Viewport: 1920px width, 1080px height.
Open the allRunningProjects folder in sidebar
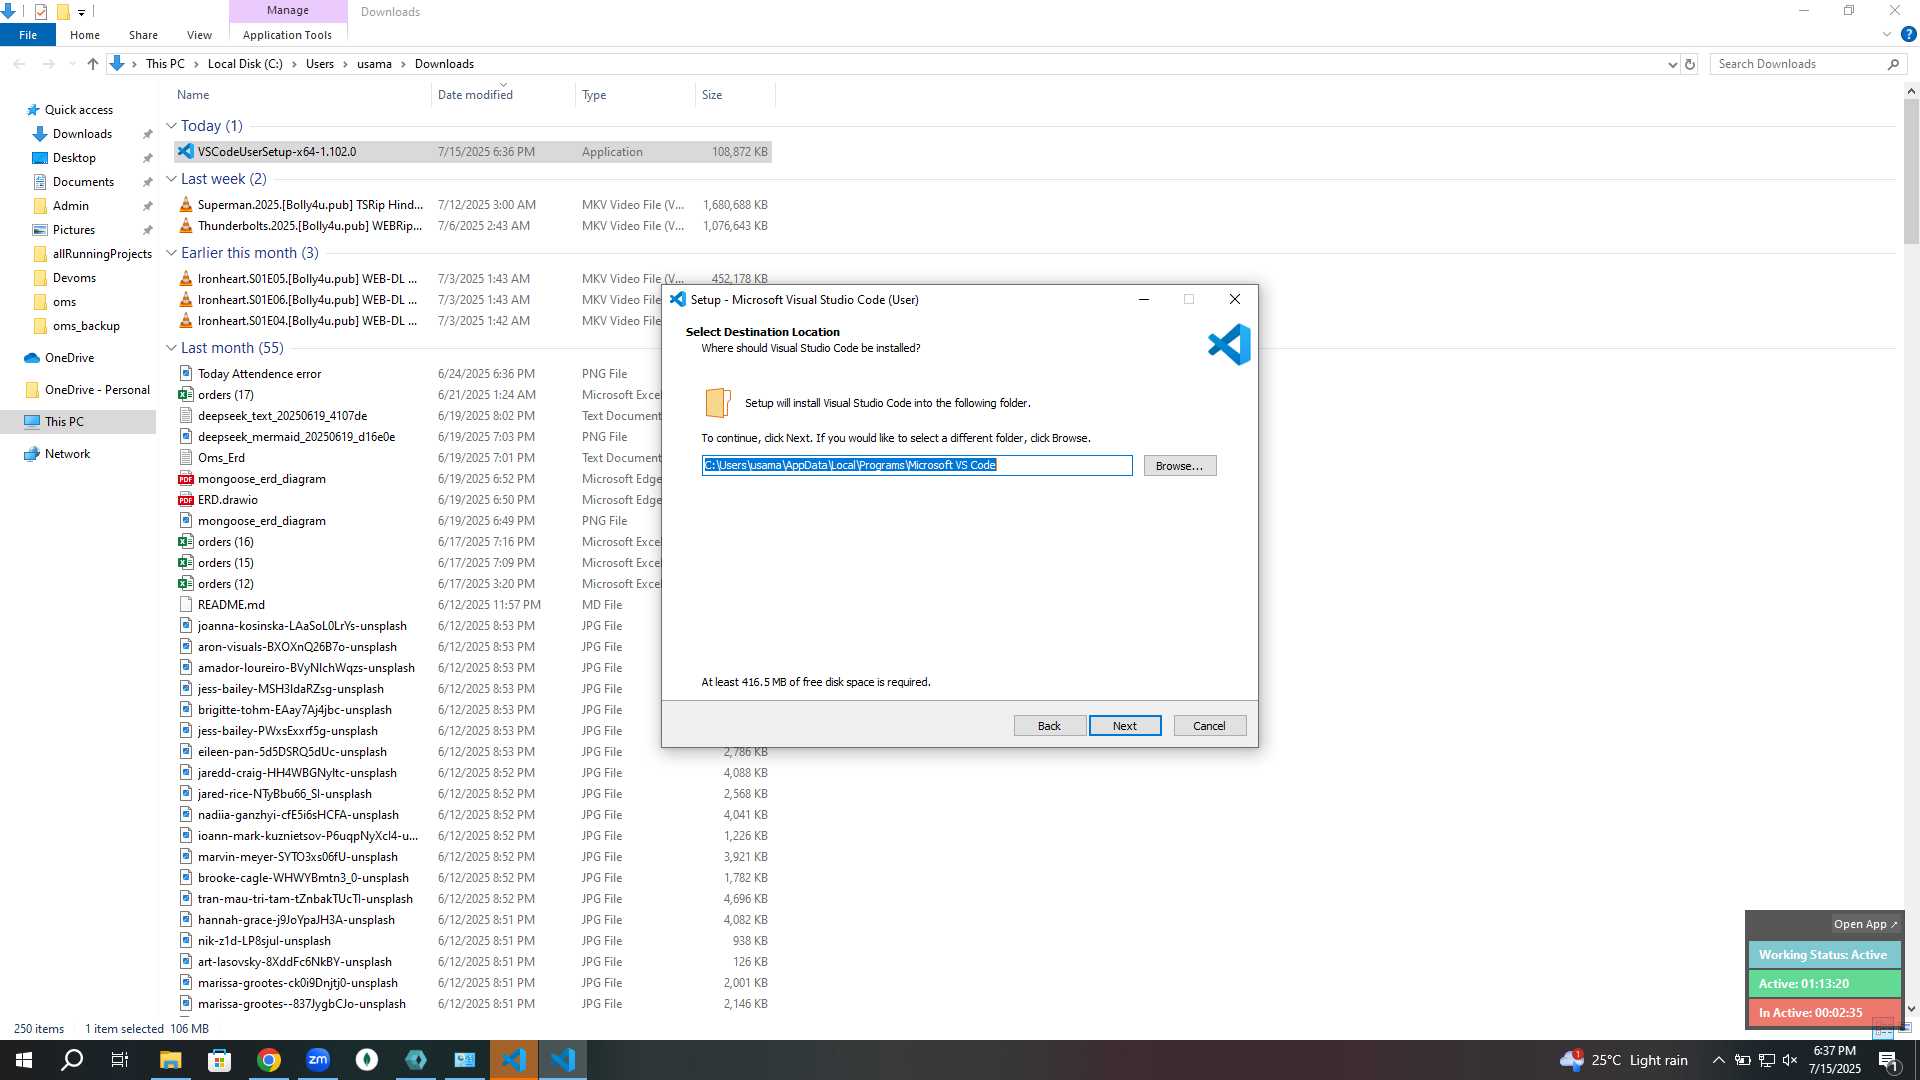tap(102, 254)
